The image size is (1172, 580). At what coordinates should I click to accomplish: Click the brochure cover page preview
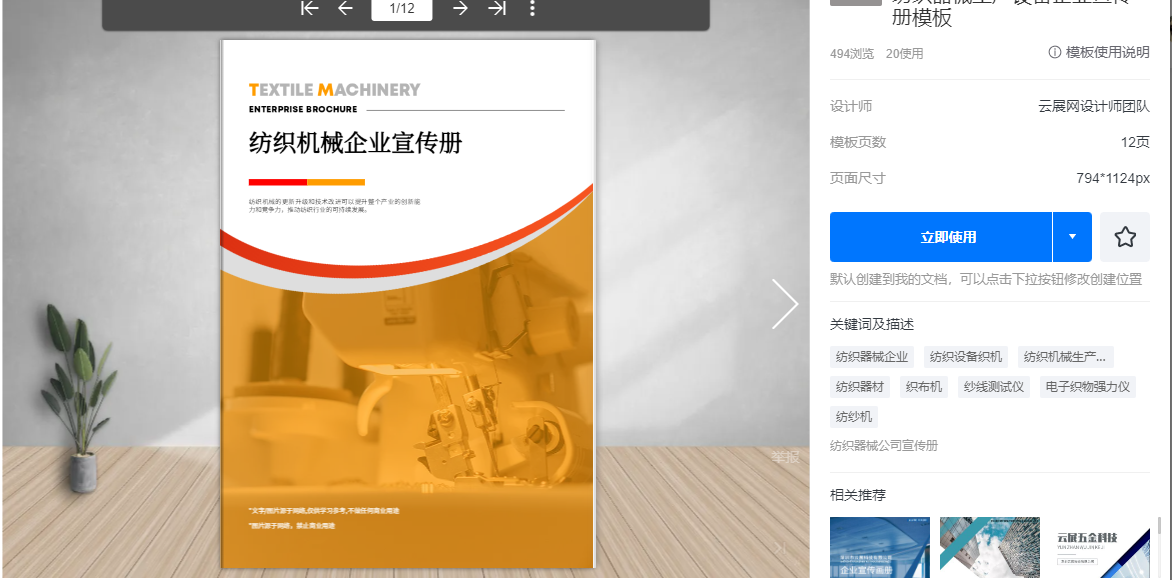click(x=408, y=304)
